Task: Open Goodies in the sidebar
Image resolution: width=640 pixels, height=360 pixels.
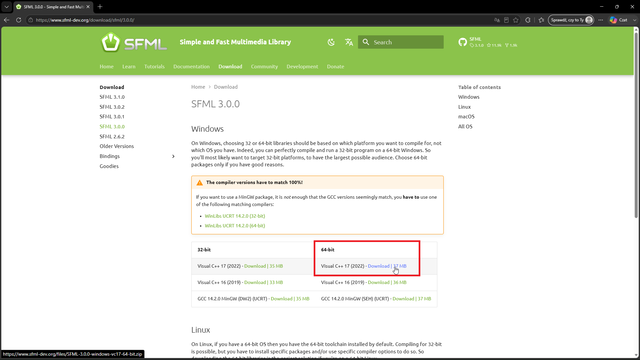Action: point(109,166)
